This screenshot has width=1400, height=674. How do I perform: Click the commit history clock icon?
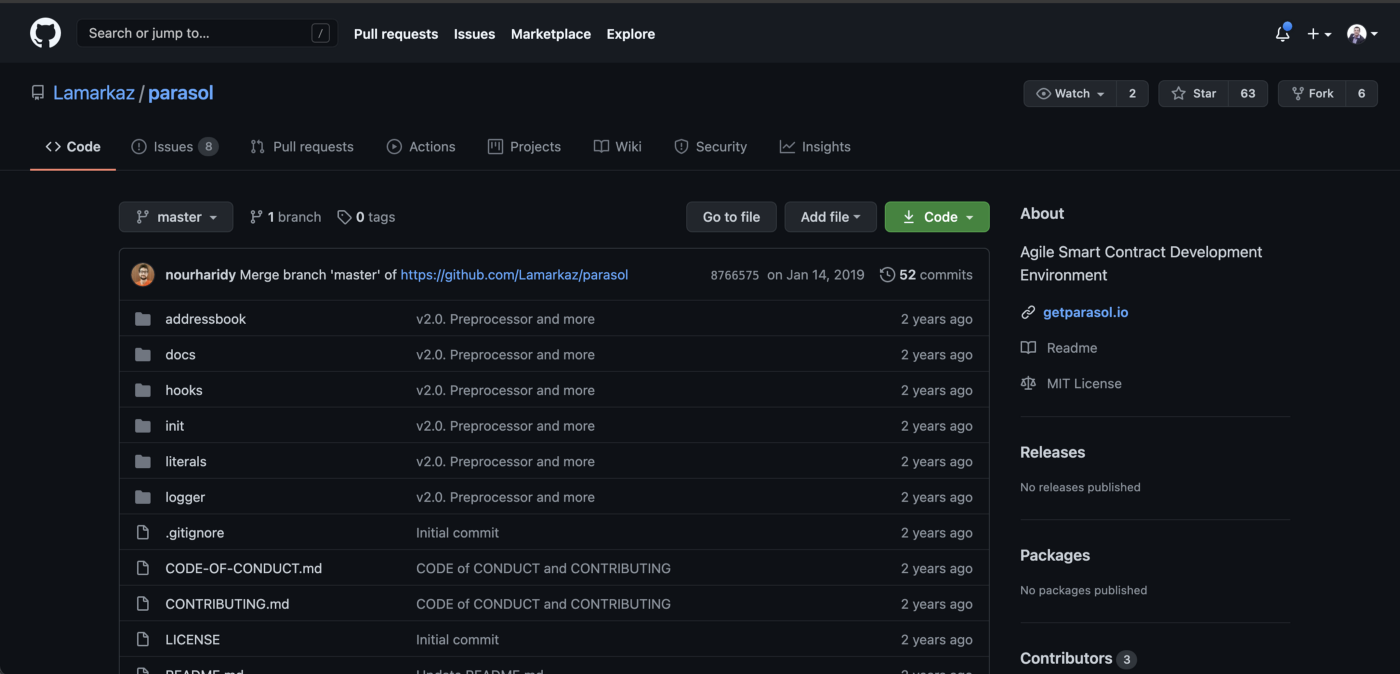(887, 275)
